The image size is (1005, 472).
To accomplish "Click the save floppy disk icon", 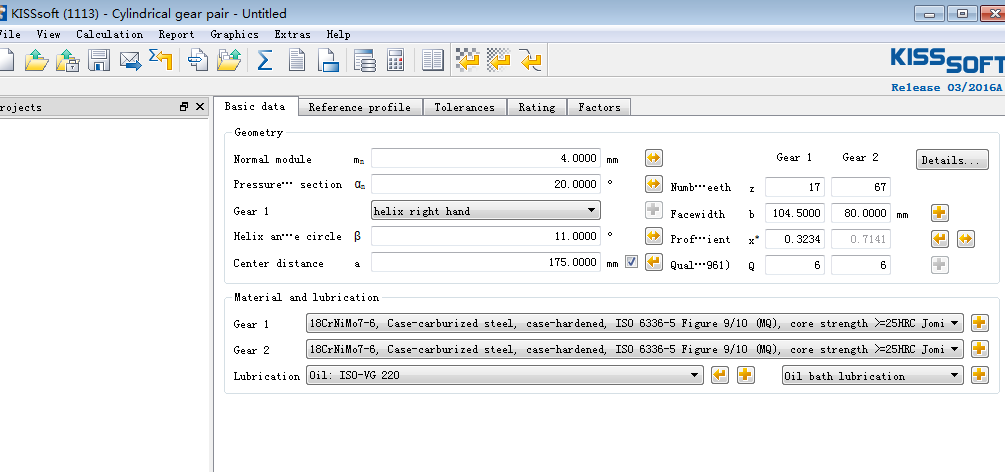I will (x=99, y=60).
